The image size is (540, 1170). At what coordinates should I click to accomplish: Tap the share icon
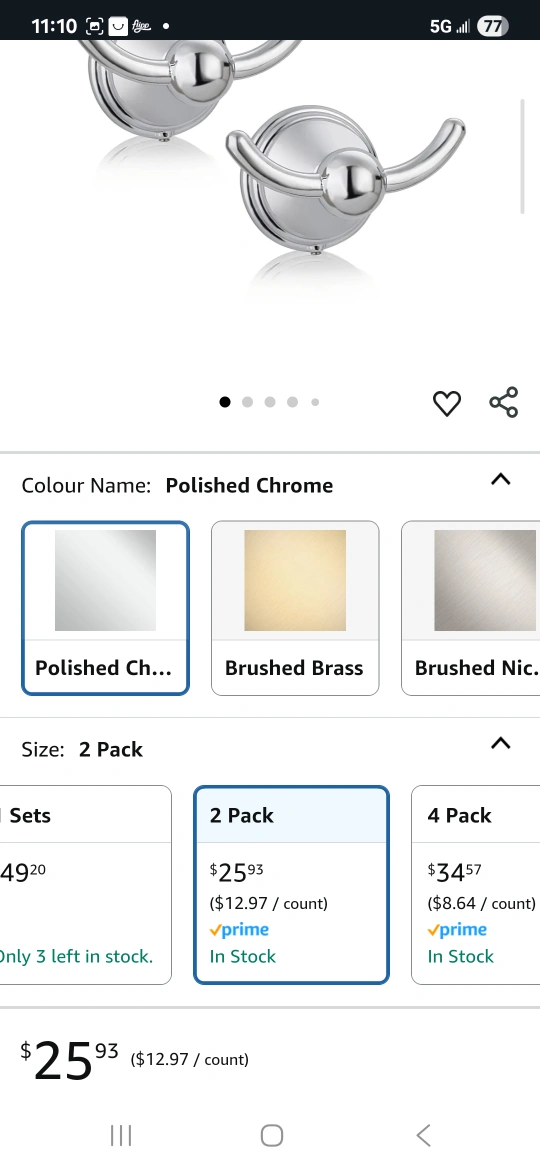tap(503, 402)
